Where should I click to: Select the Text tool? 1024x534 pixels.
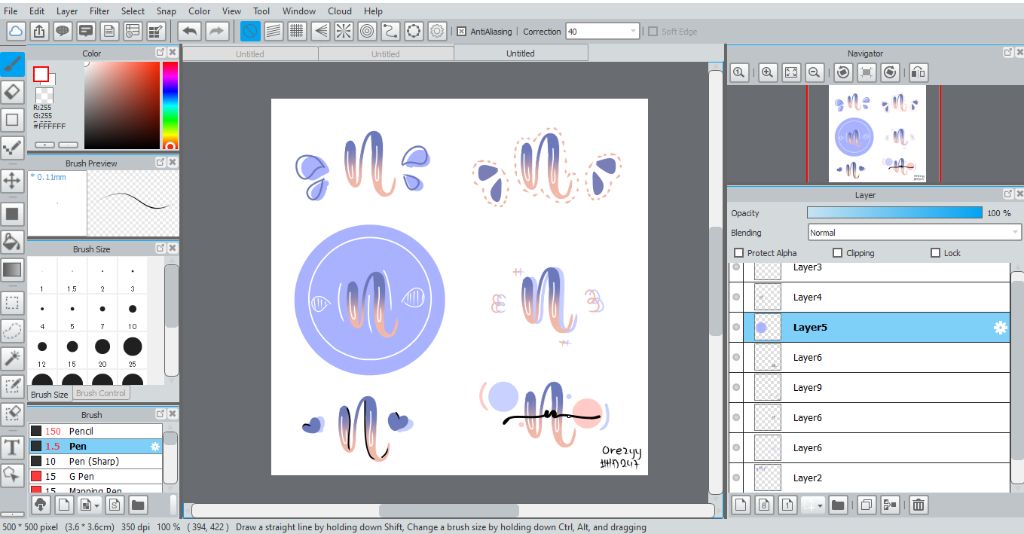12,447
